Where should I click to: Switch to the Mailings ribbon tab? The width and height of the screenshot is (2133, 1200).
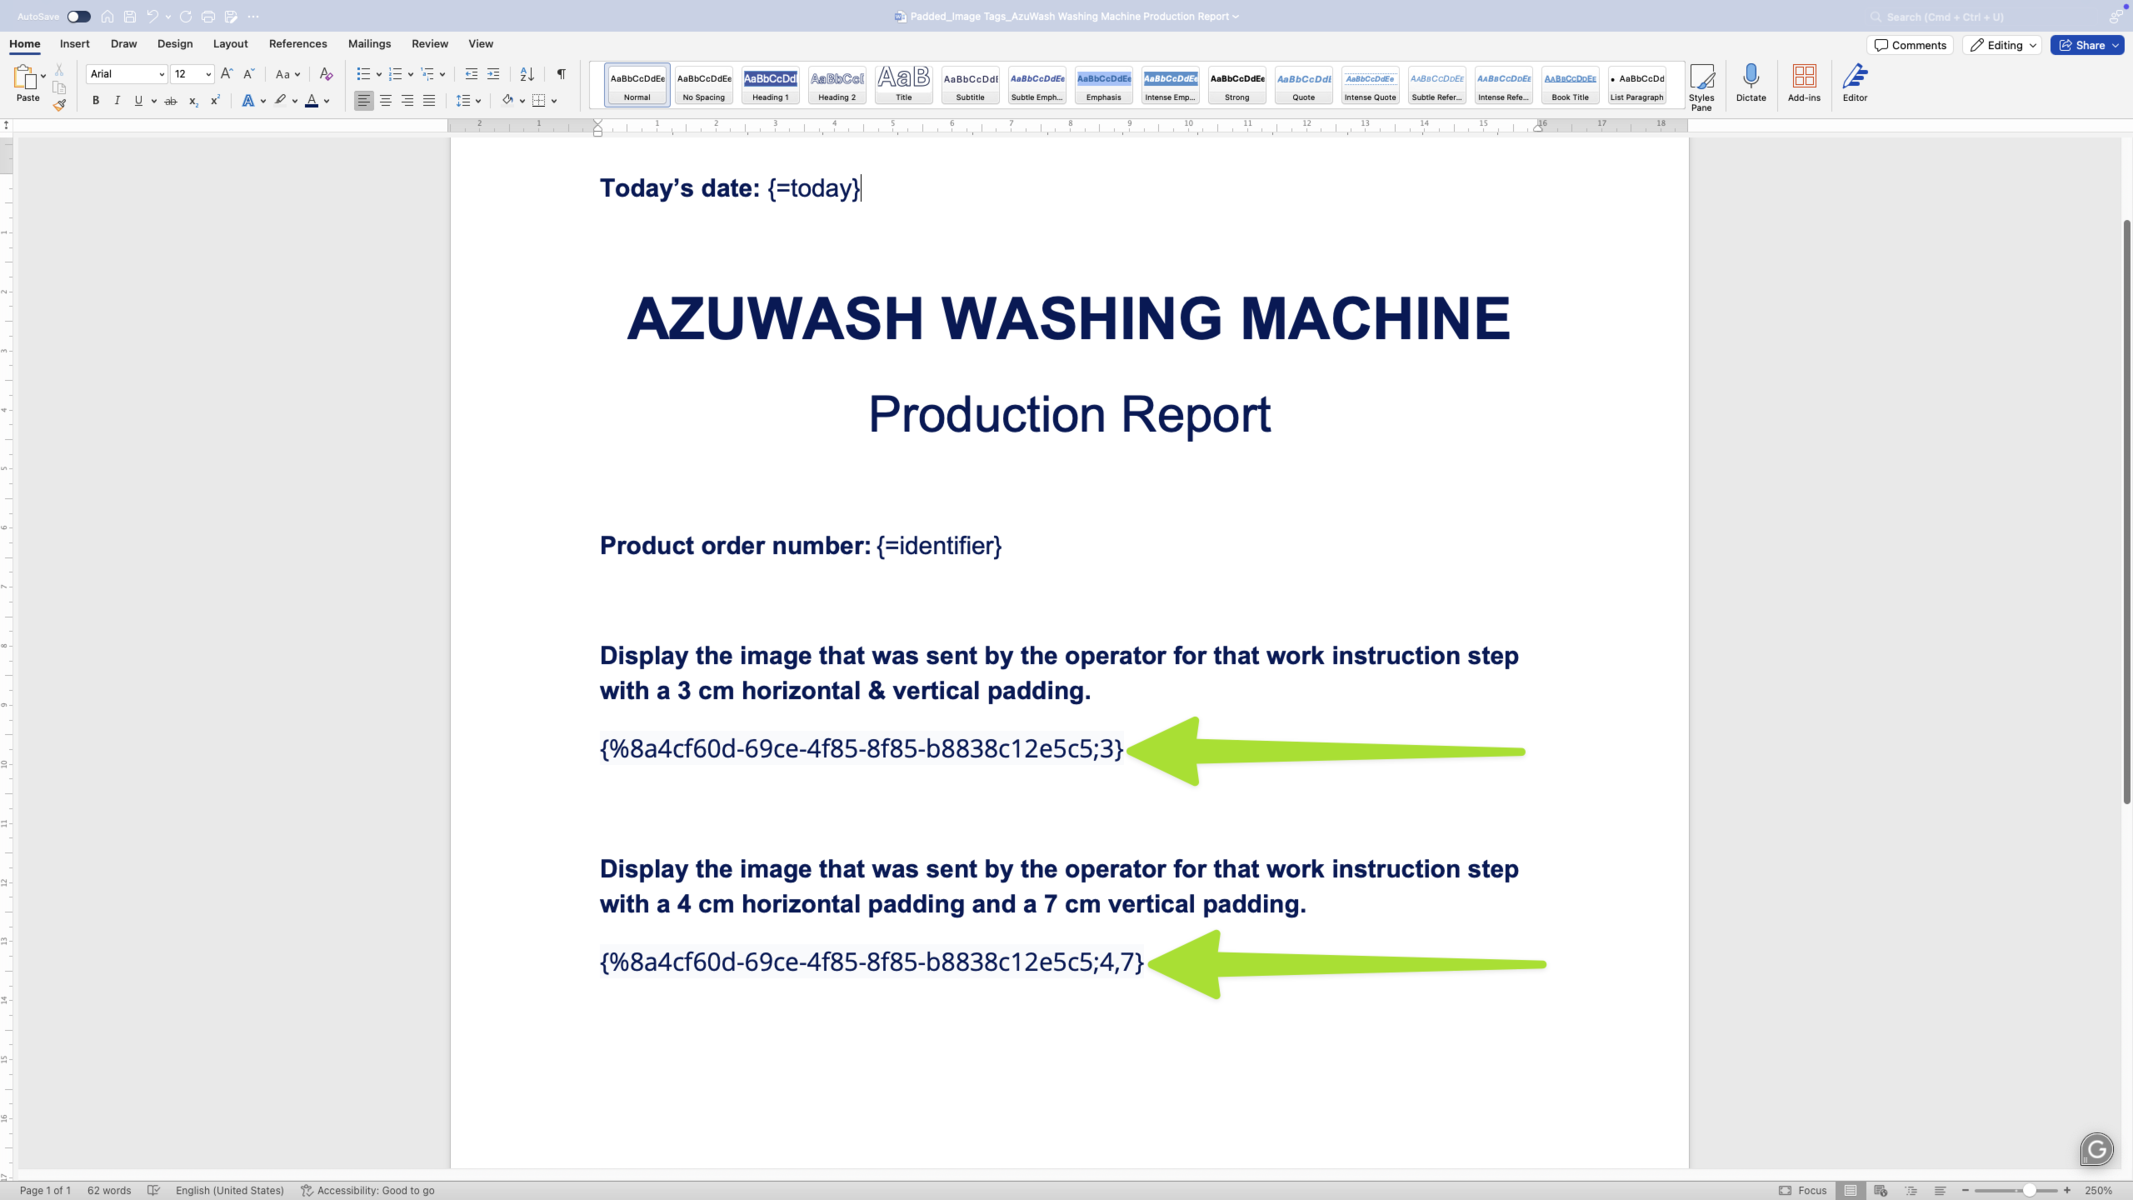point(369,44)
